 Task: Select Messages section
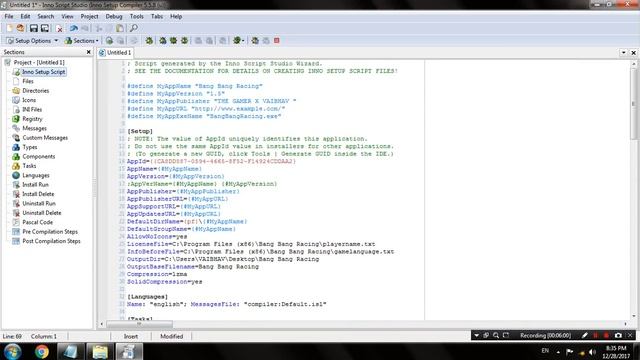pyautogui.click(x=34, y=128)
